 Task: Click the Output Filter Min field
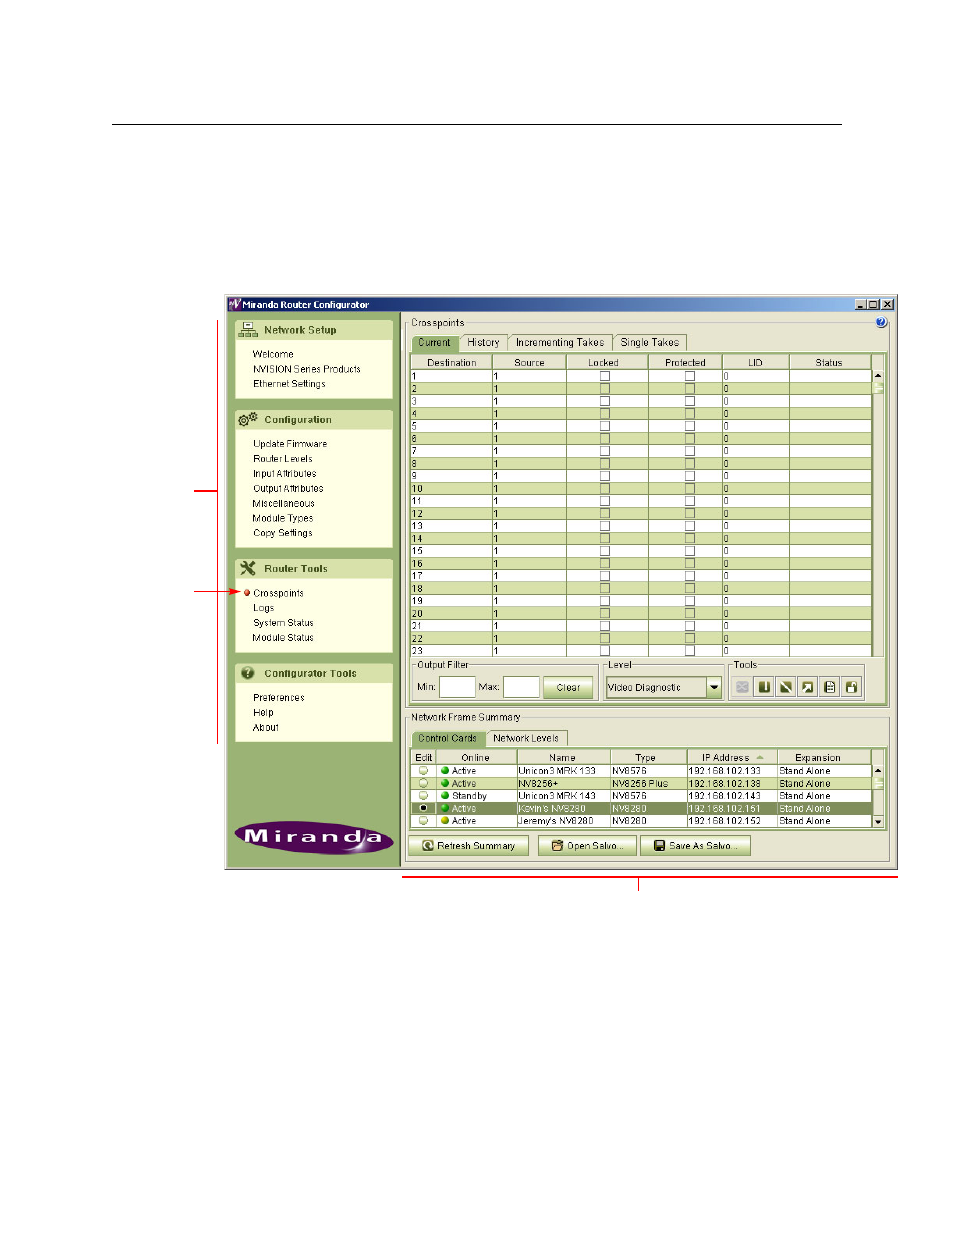[x=457, y=687]
